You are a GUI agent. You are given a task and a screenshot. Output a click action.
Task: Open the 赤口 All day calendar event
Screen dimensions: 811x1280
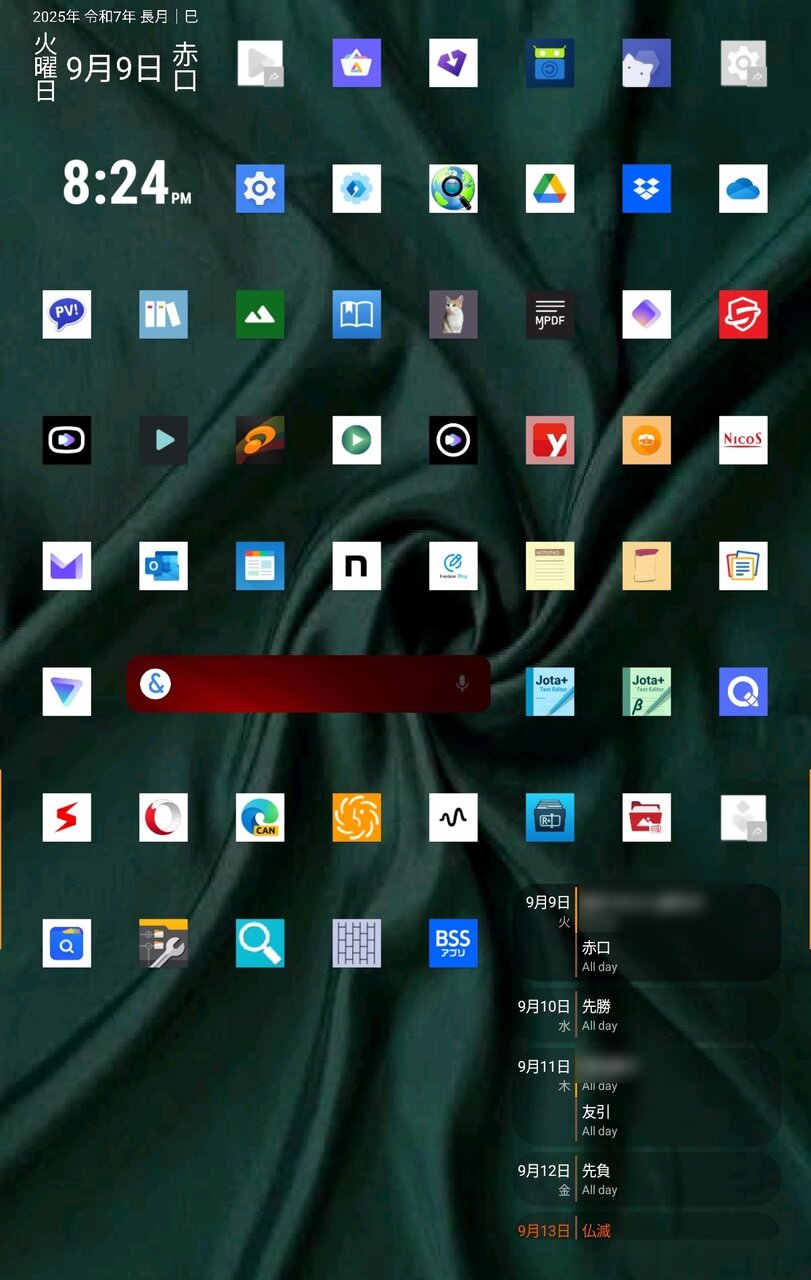[677, 956]
